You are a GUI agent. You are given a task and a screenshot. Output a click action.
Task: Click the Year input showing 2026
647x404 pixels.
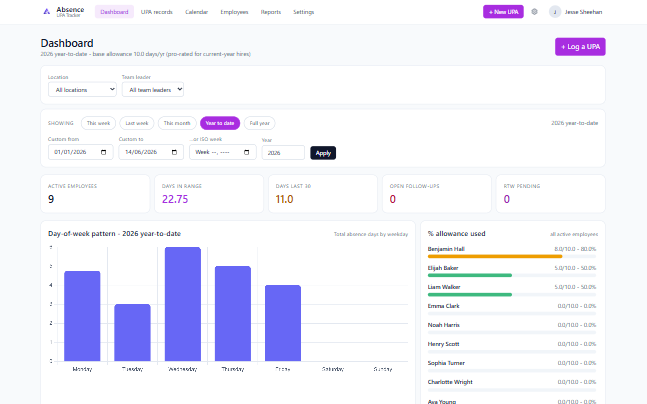coord(283,153)
